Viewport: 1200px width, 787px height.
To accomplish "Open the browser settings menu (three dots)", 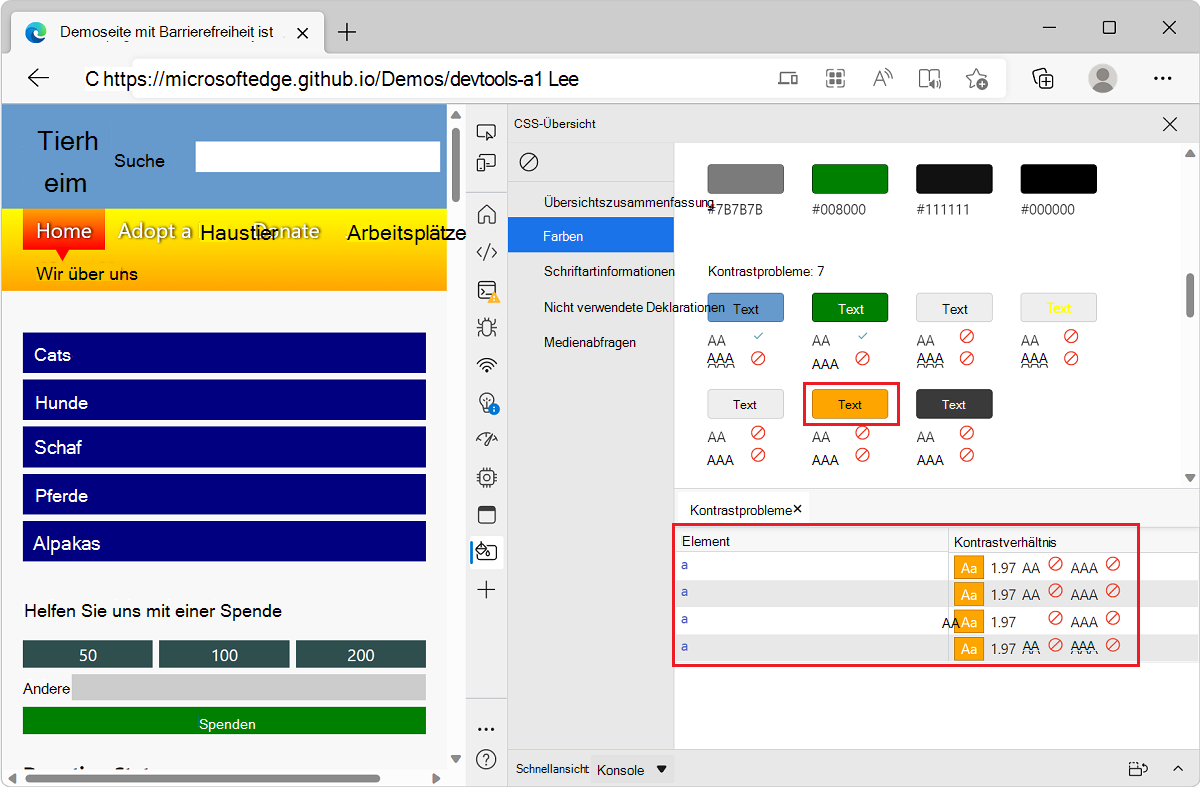I will click(x=1162, y=78).
